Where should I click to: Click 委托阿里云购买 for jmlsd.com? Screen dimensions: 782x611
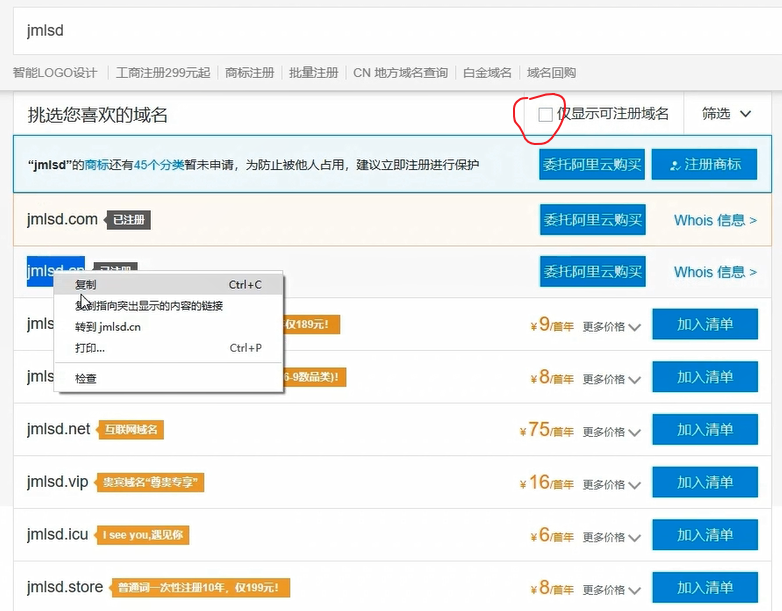click(592, 220)
